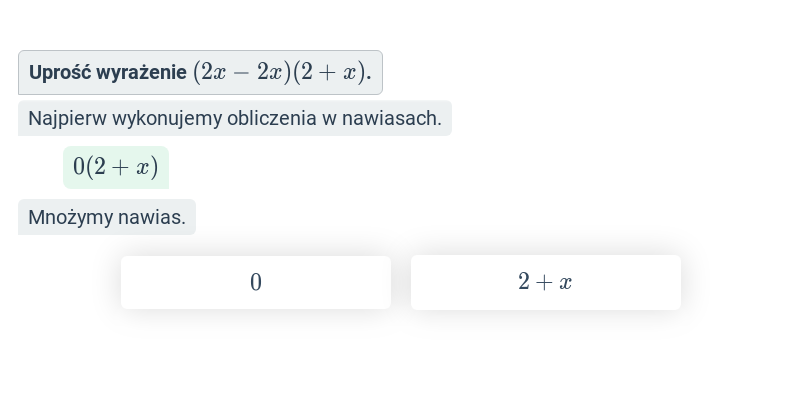Click the word 'wykonujemy' in the first hint
The width and height of the screenshot is (800, 400).
167,119
